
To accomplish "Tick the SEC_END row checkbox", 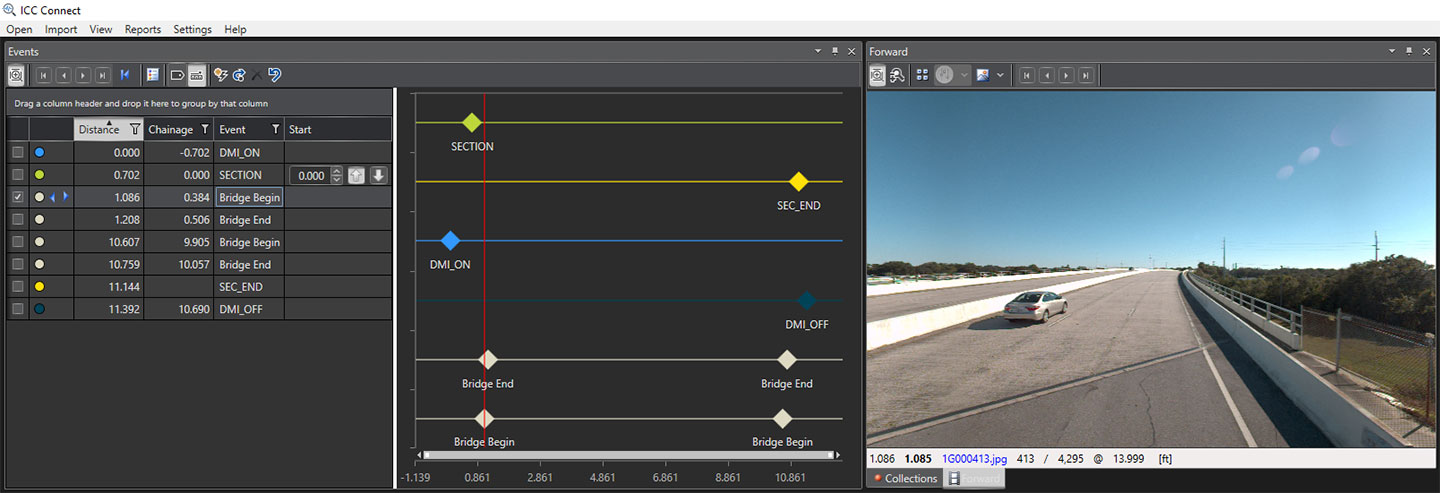I will [x=17, y=286].
